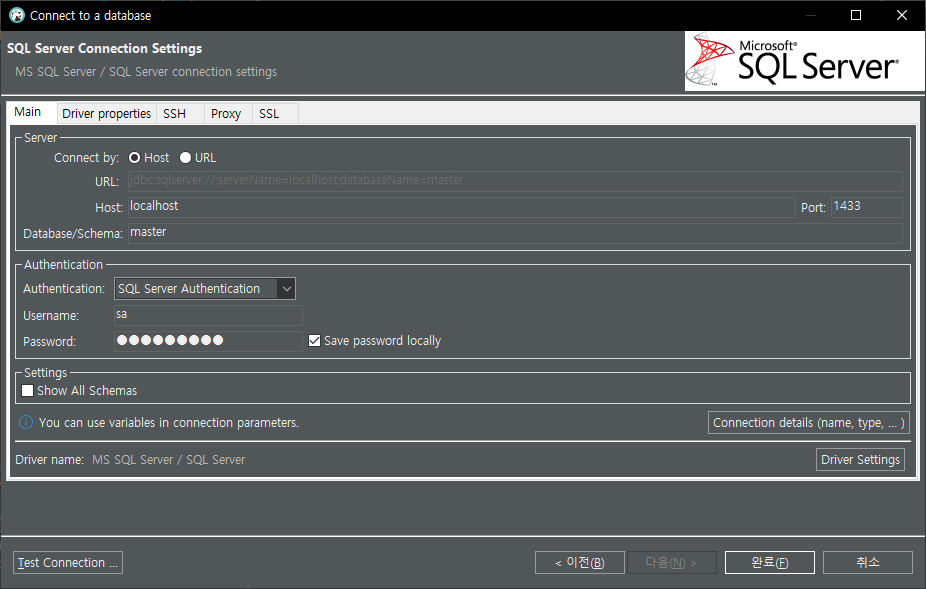Click the 완료(F) finish button

(x=770, y=562)
